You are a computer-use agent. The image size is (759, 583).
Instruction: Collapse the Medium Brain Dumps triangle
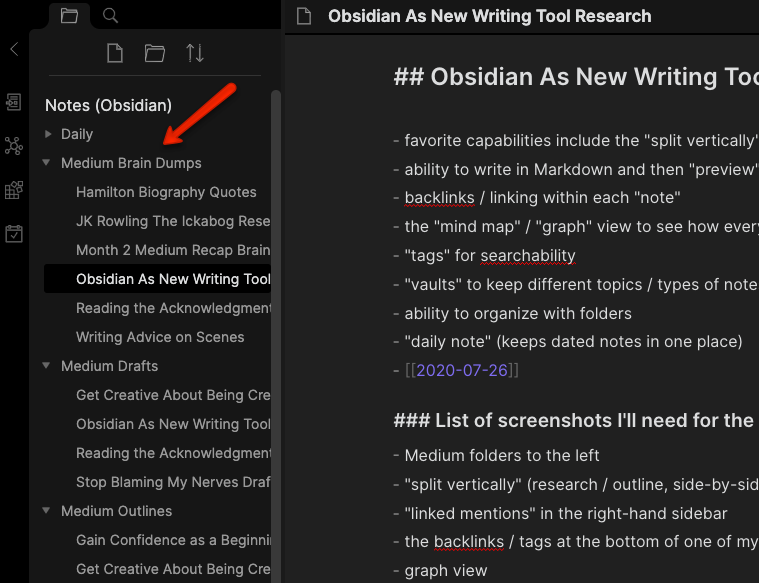point(46,163)
